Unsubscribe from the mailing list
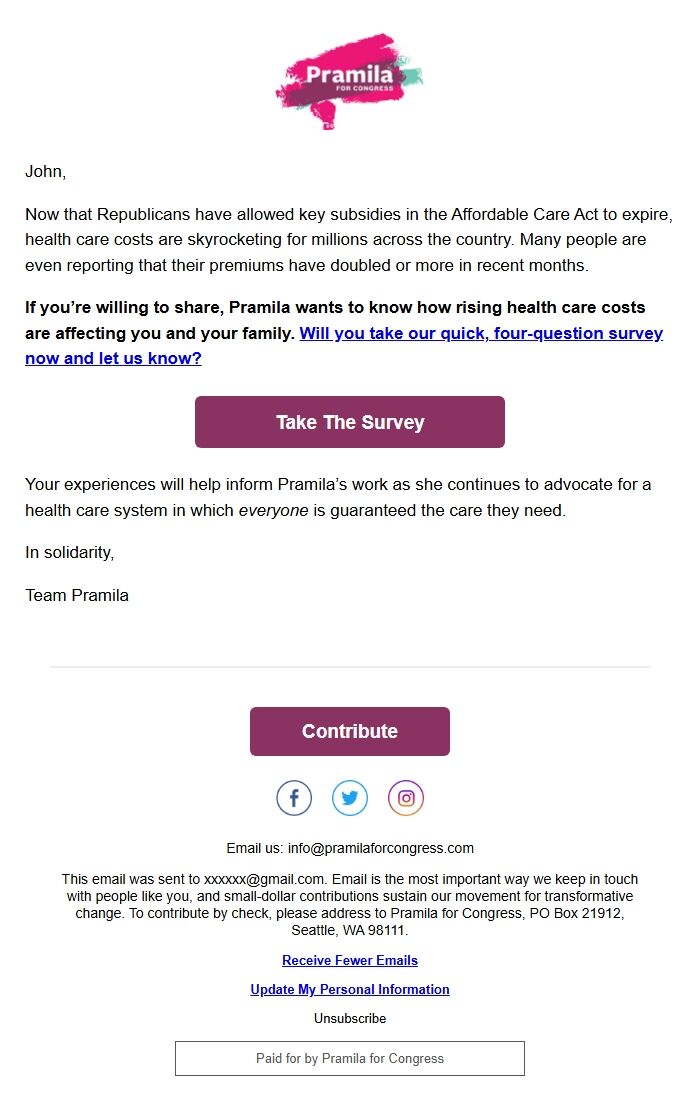 349,1018
